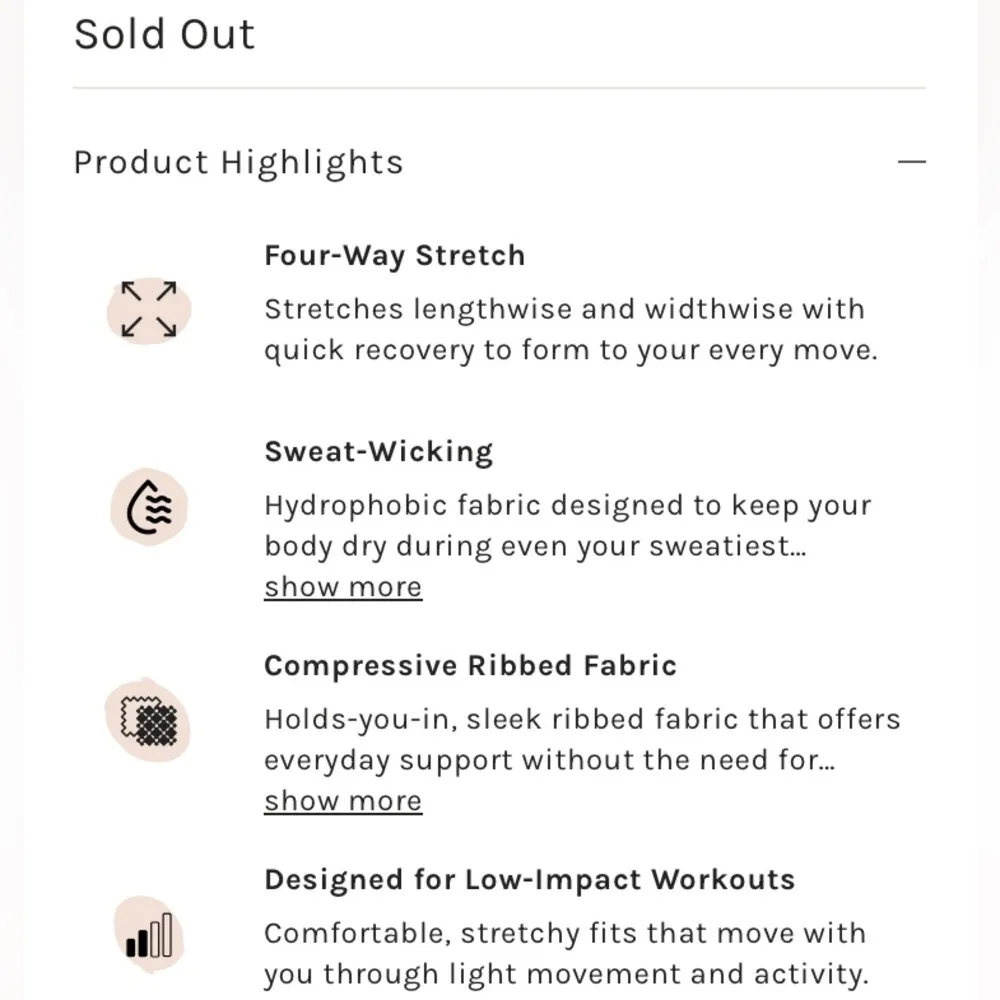Click the Holds-you-in ribbed fabric description
Screen dimensions: 1000x1000
[582, 740]
